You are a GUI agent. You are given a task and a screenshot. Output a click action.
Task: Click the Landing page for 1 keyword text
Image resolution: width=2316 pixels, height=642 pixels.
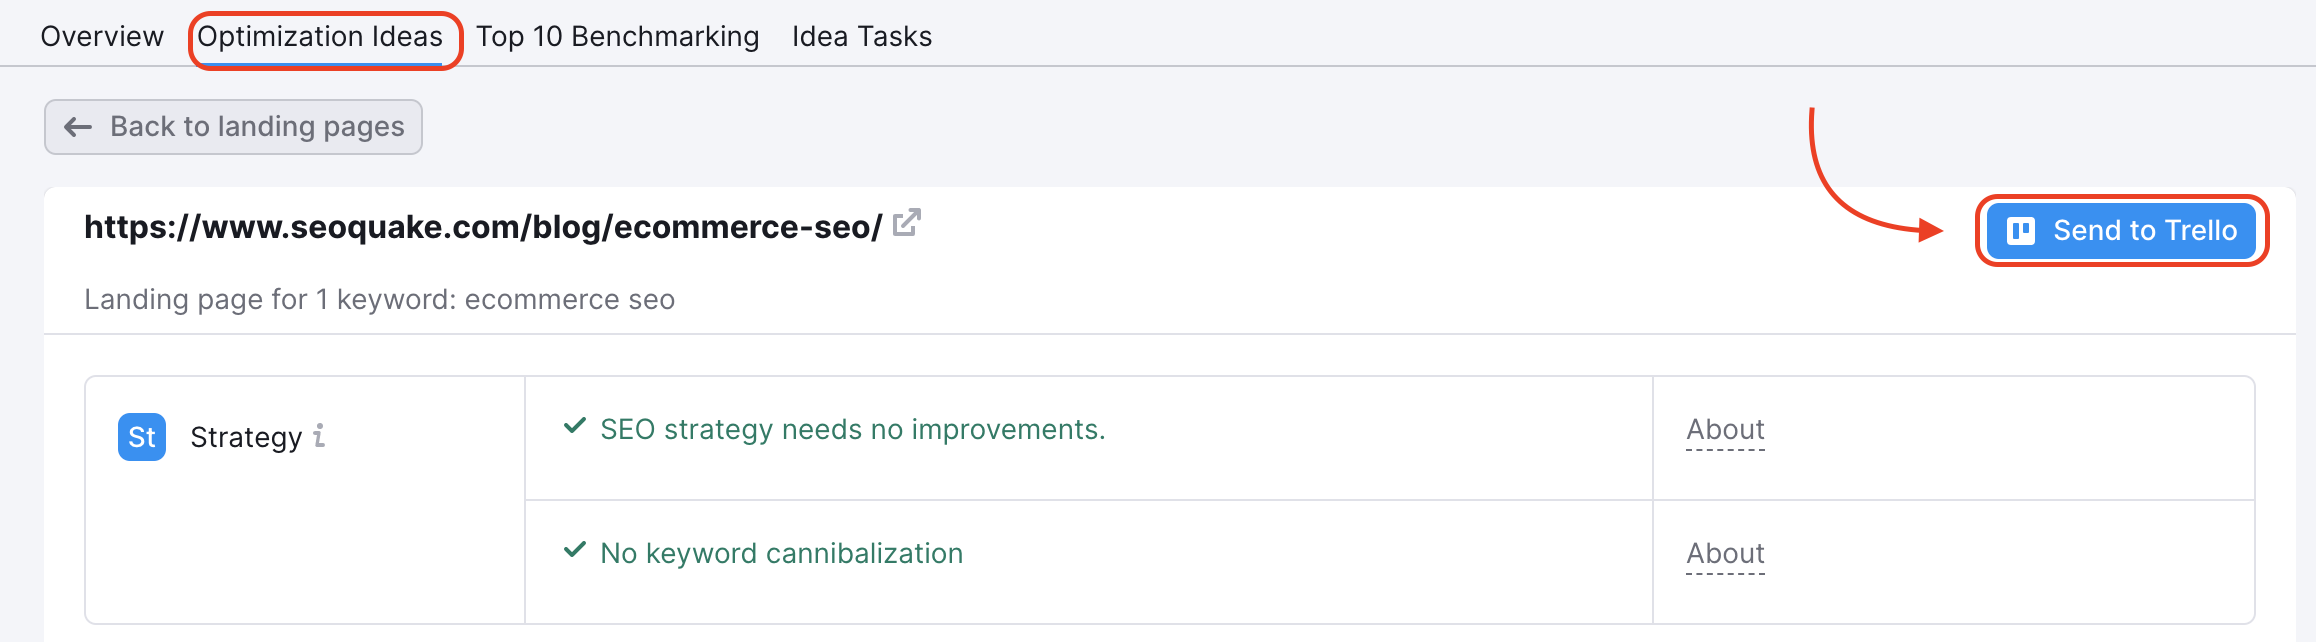click(x=379, y=300)
